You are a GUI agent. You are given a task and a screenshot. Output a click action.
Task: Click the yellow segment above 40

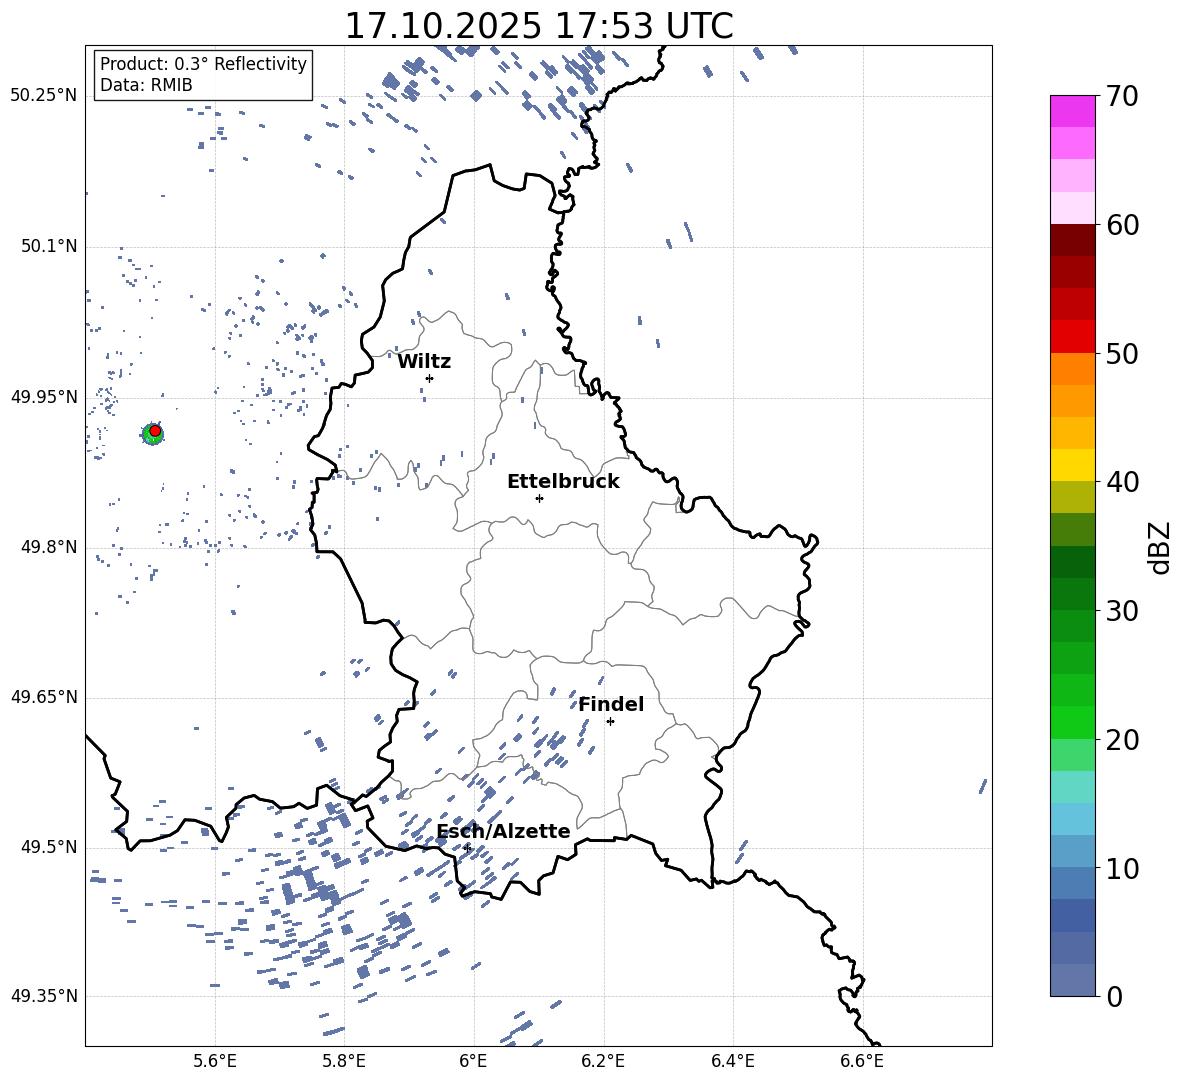pos(1072,465)
